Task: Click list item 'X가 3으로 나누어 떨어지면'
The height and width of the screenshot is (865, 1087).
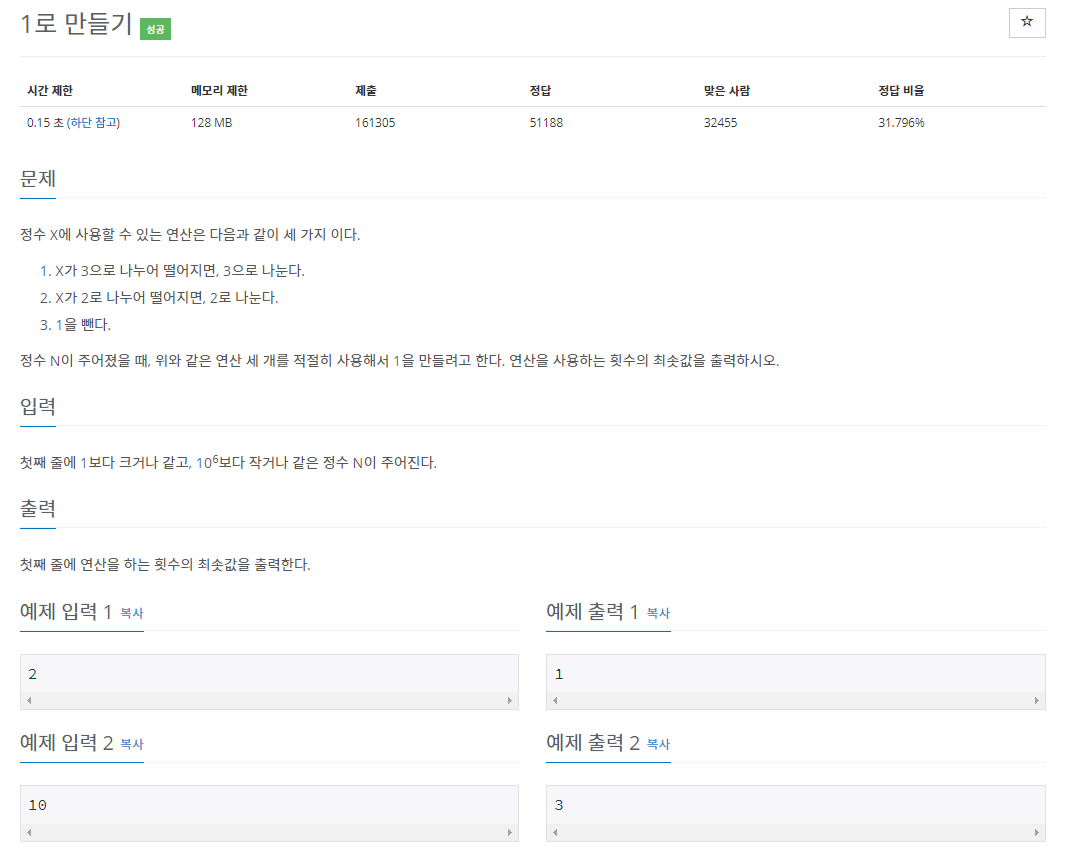Action: pyautogui.click(x=180, y=270)
